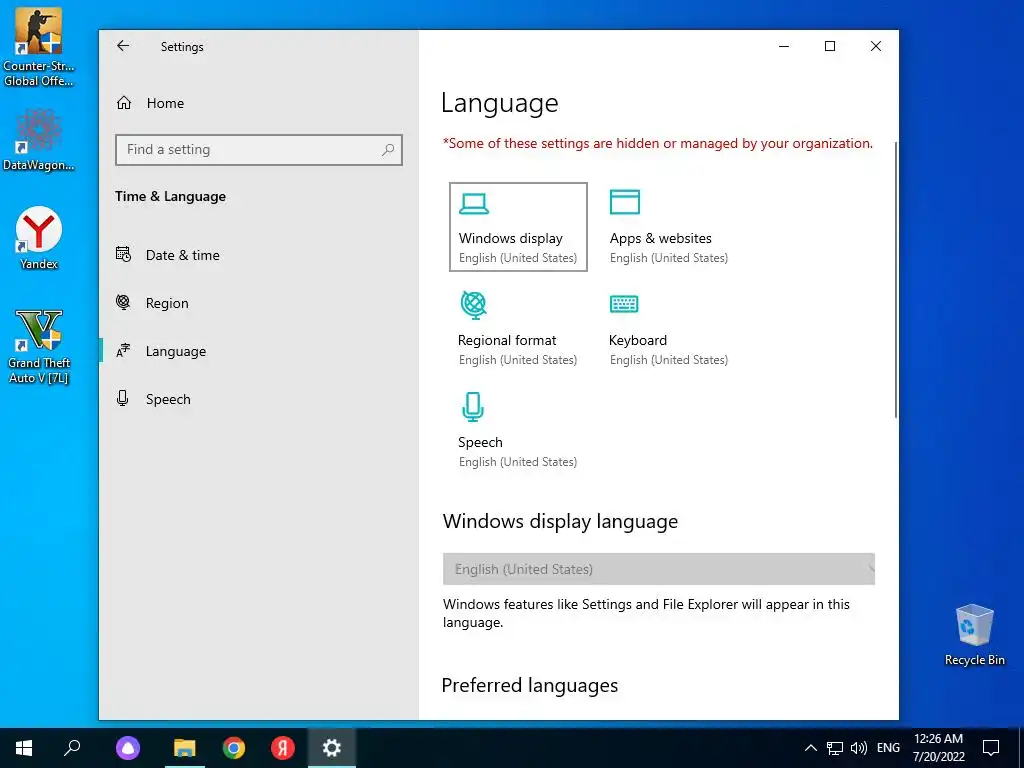
Task: Click the Apps & websites tile
Action: click(x=668, y=227)
